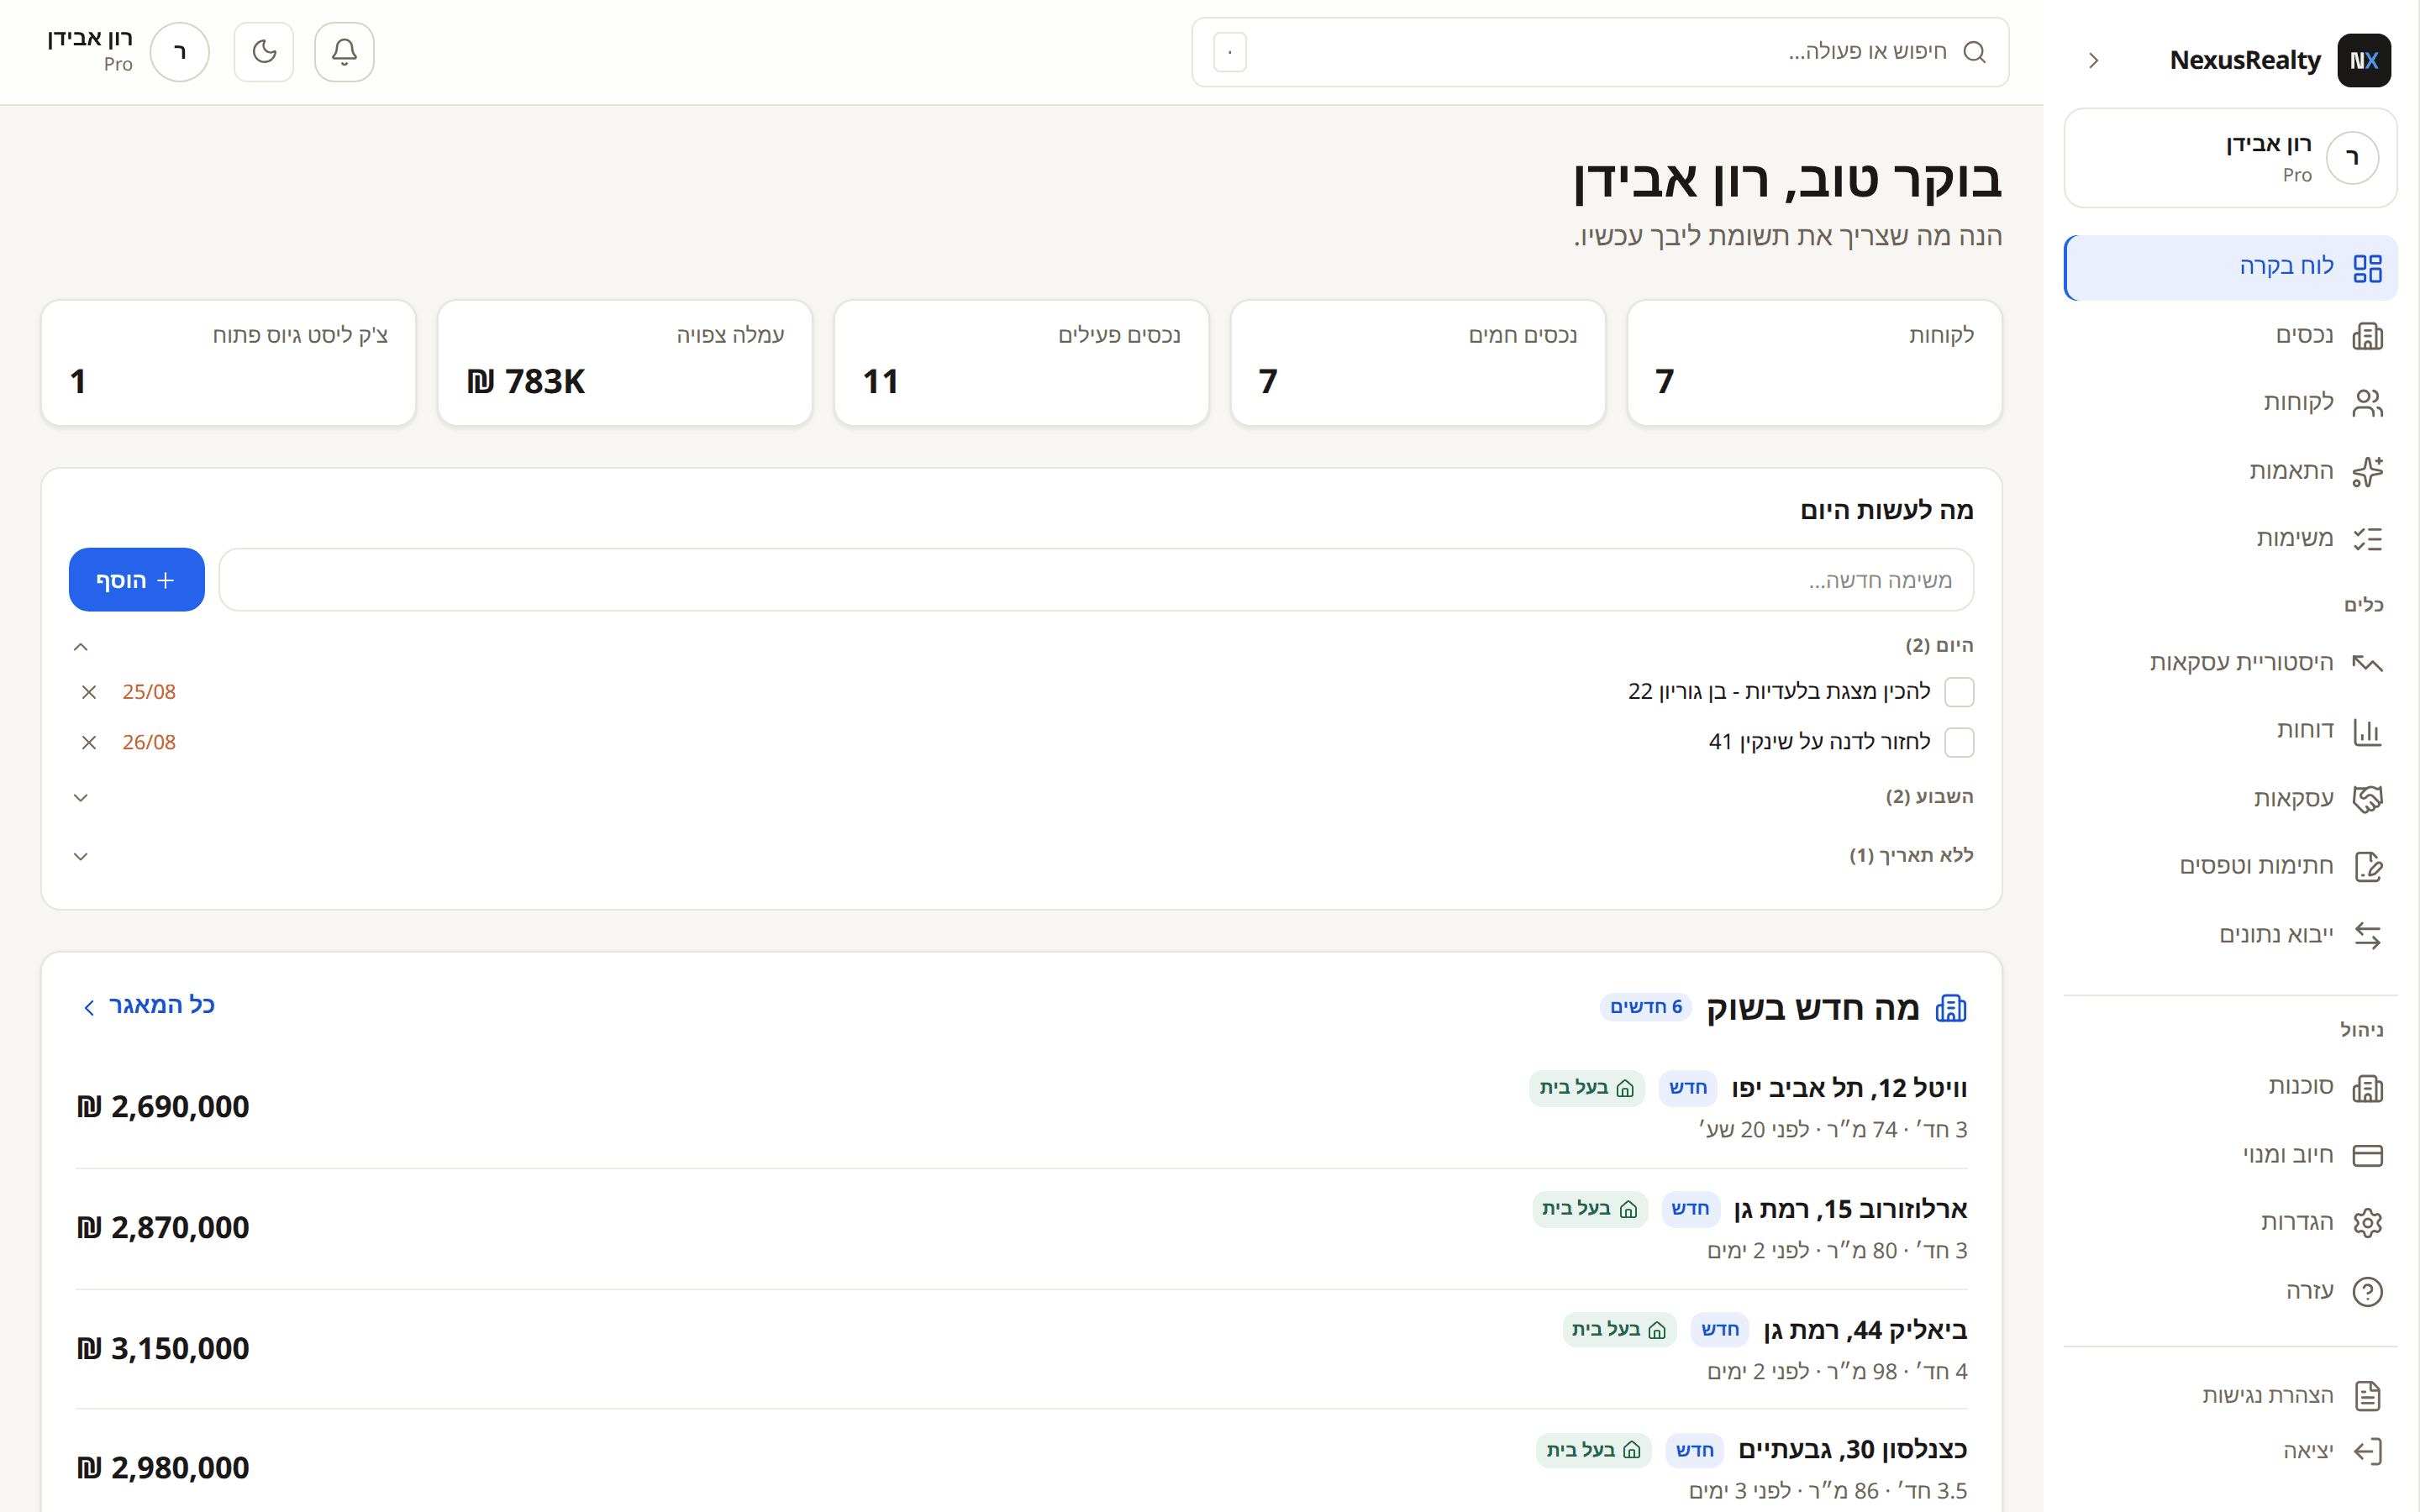Click the התאמות sparkle icon
Screen dimensions: 2420x1512
[2367, 471]
